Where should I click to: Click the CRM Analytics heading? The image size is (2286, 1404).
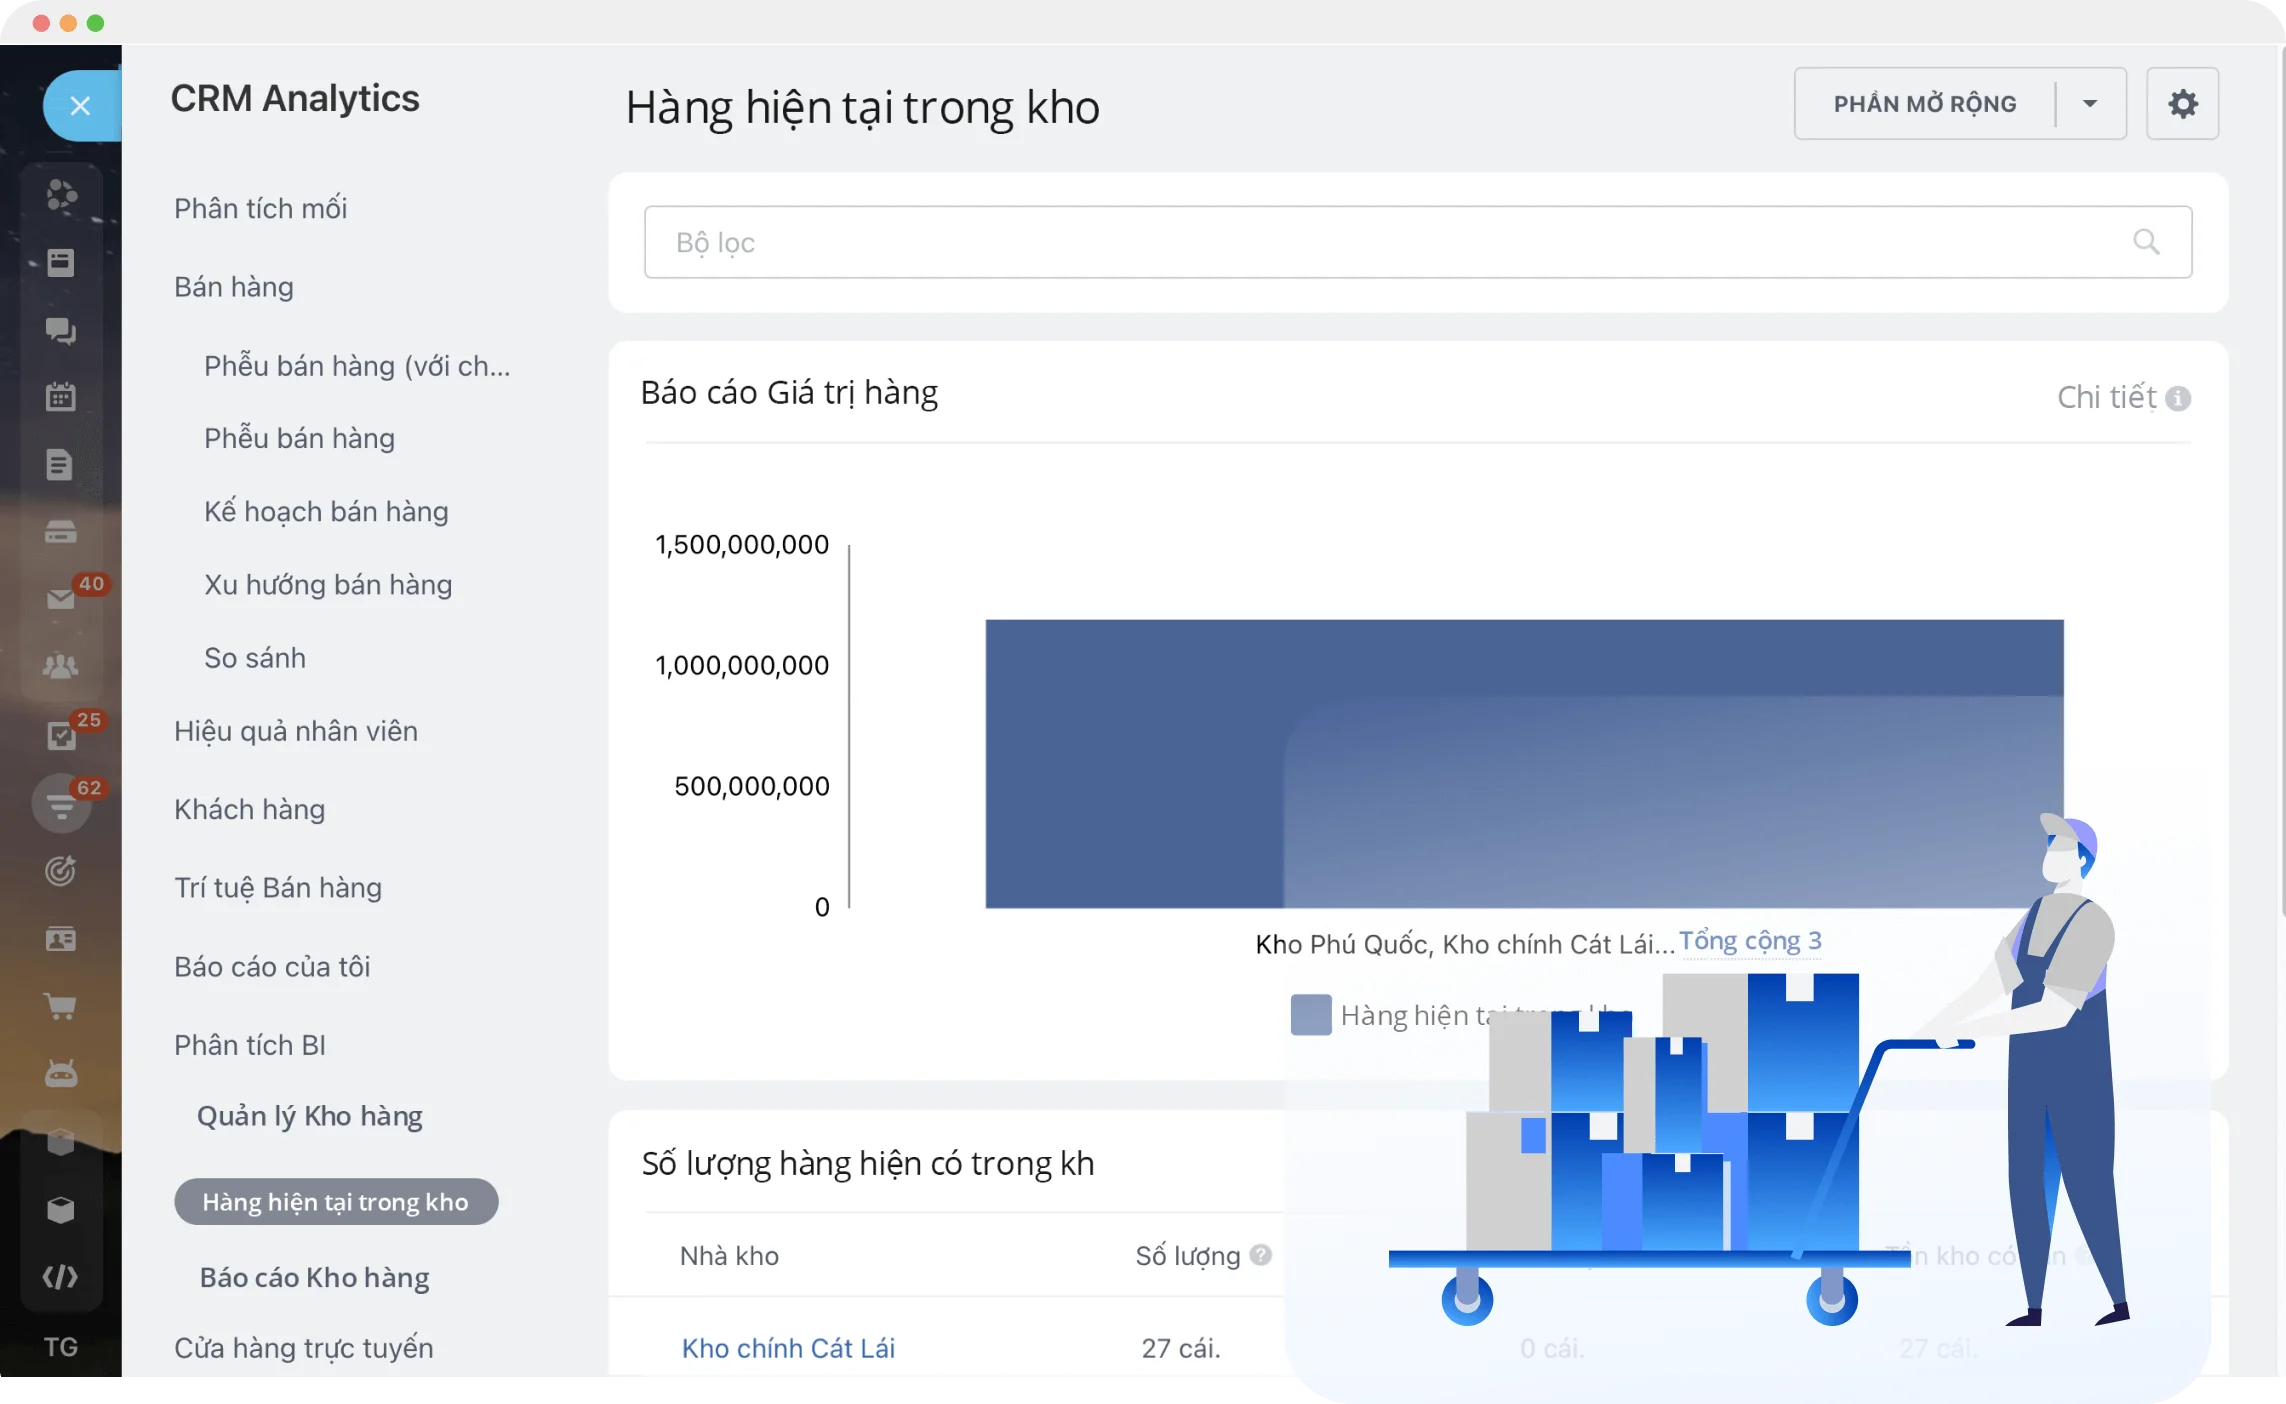[x=295, y=98]
